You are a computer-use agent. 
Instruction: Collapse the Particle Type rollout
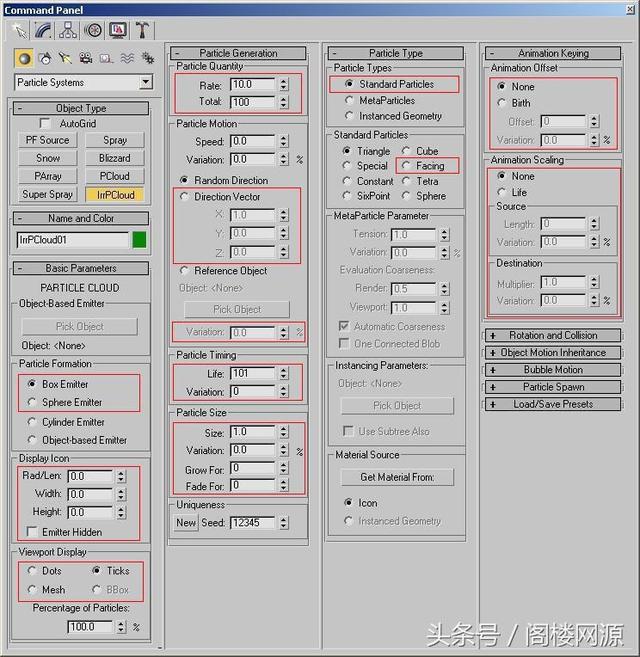click(396, 53)
